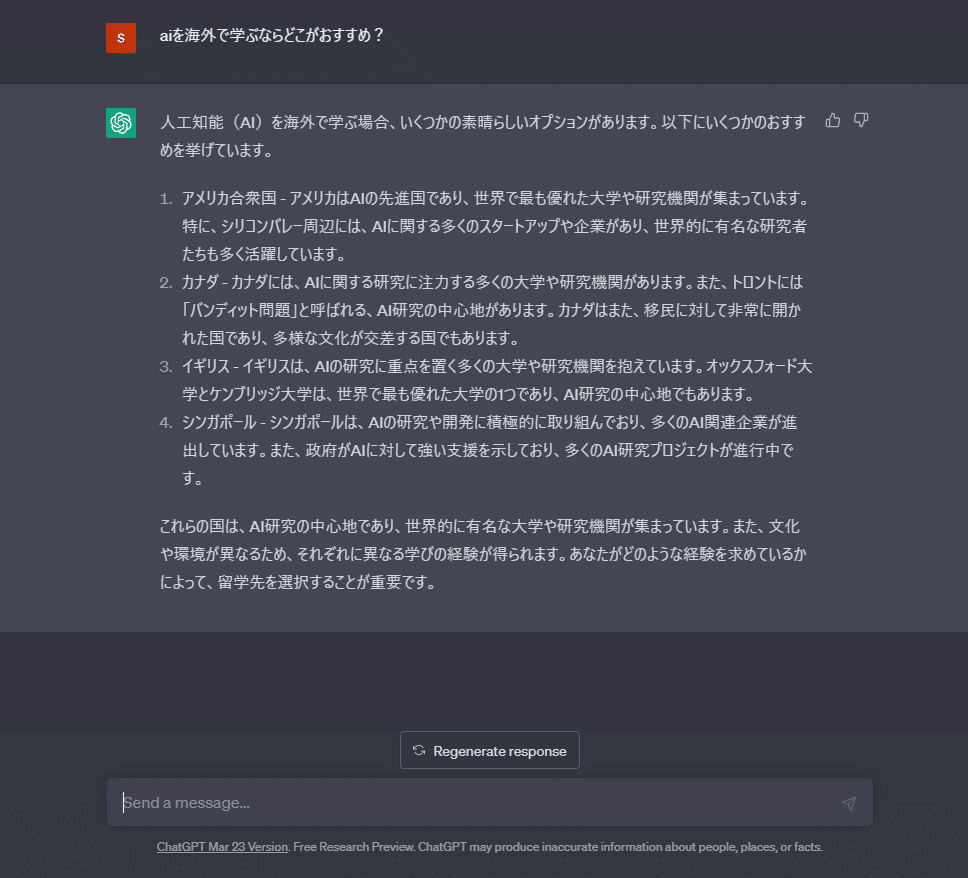The image size is (968, 878).
Task: Click the paper plane send icon
Action: point(849,803)
